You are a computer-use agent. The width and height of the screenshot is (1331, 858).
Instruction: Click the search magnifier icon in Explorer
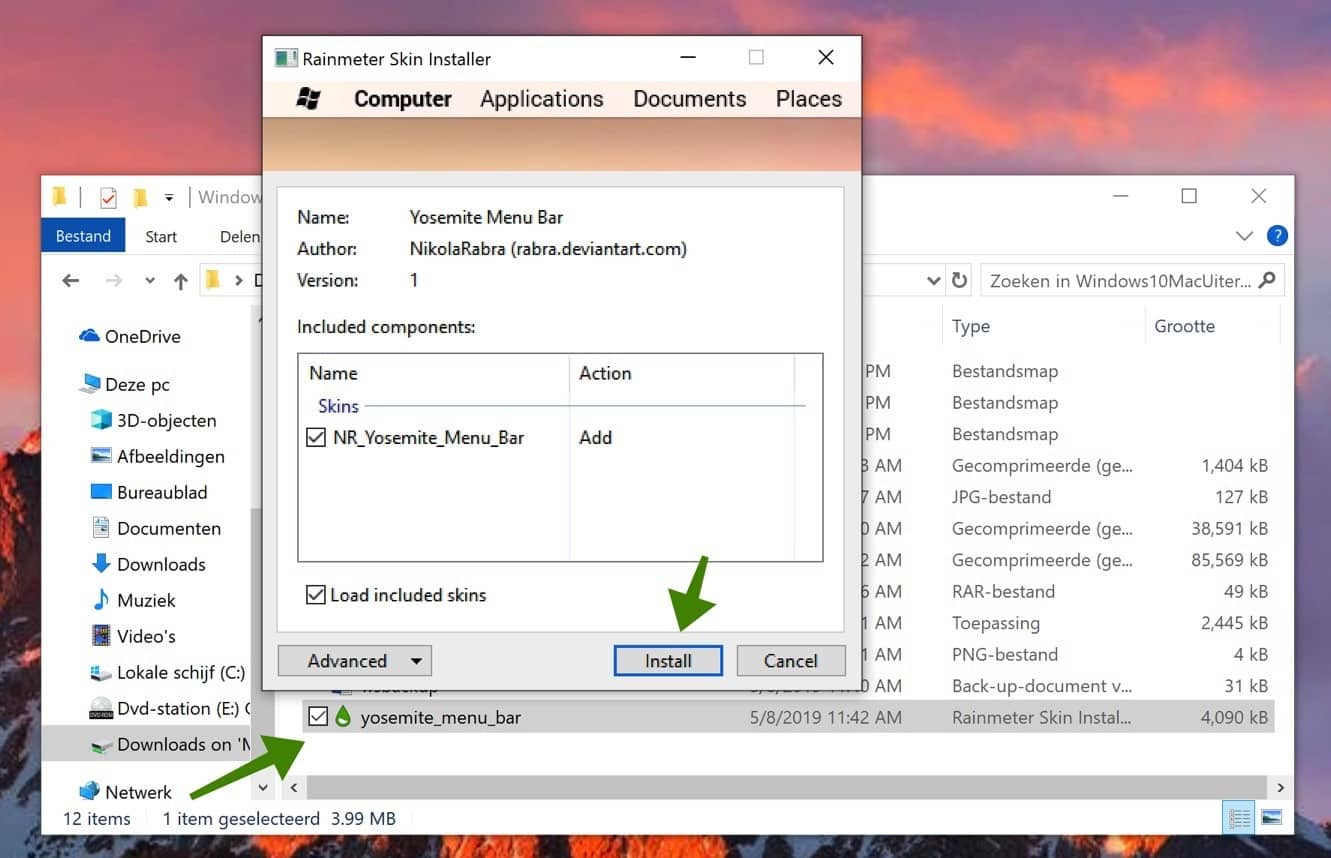[x=1267, y=281]
